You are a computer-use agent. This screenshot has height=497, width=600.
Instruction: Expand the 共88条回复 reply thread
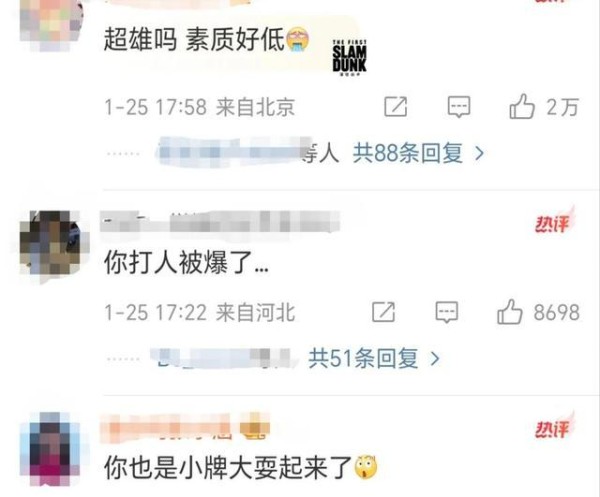[408, 153]
